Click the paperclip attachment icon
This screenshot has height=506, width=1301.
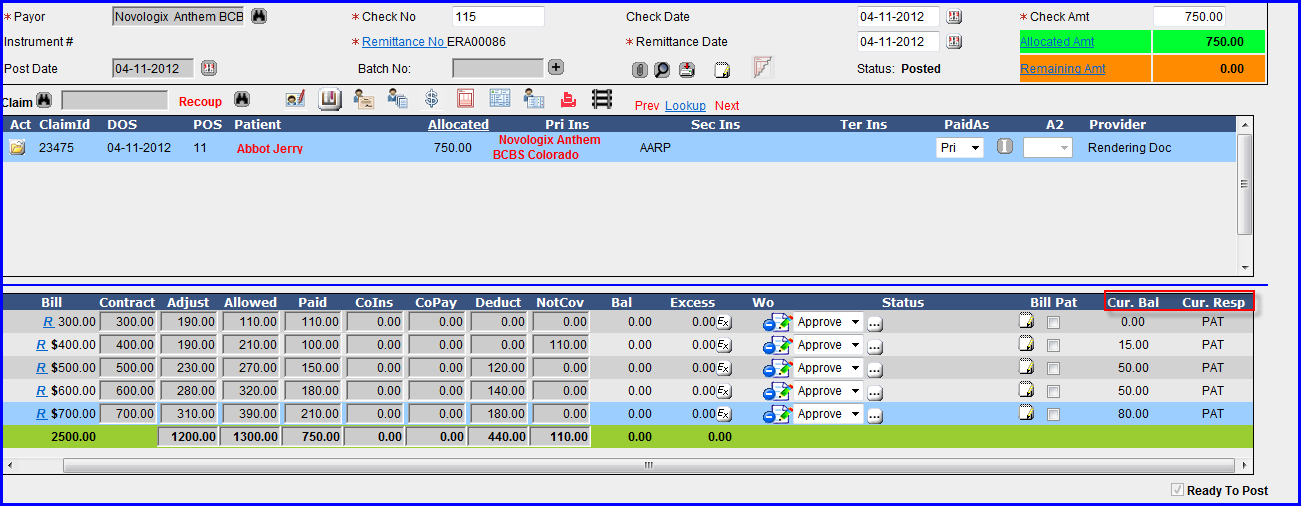(640, 70)
